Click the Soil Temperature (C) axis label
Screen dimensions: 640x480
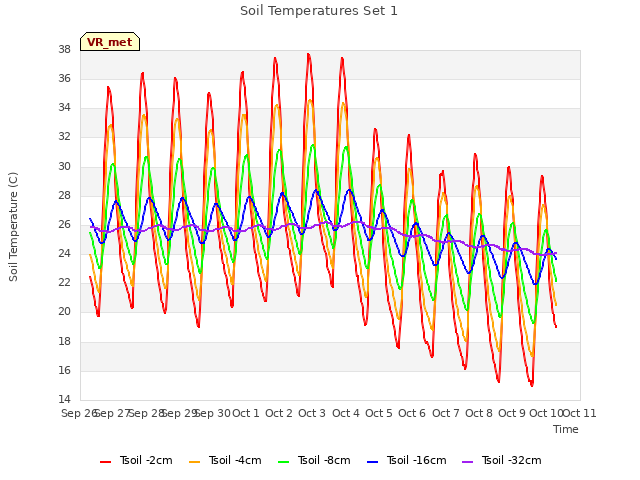pos(13,227)
